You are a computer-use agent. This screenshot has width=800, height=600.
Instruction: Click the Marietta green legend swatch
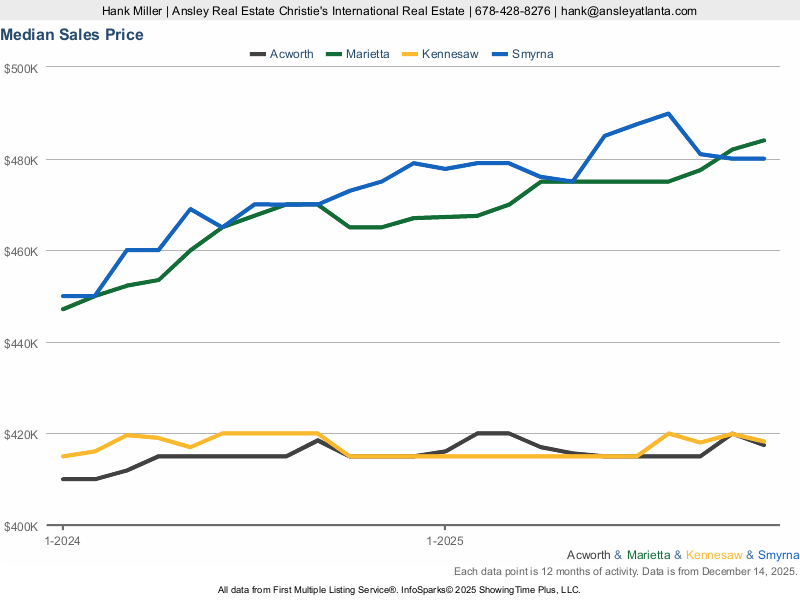coord(333,54)
